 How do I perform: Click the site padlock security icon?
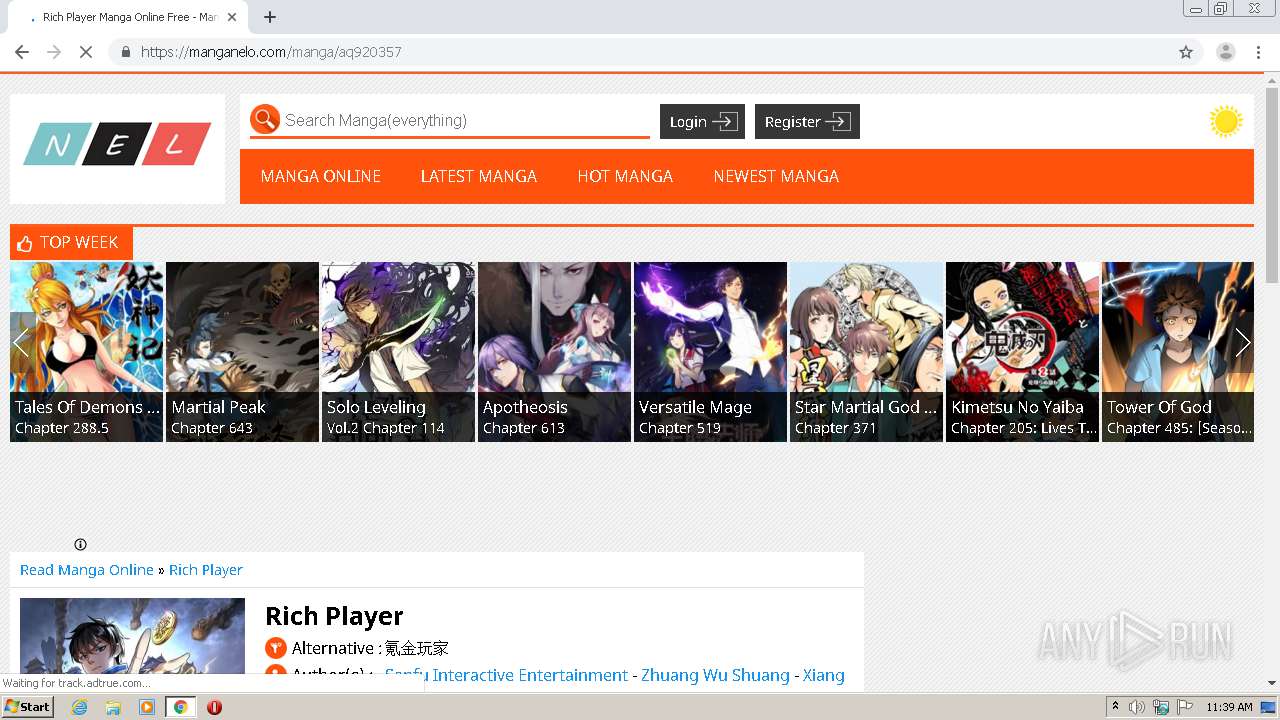(x=125, y=52)
